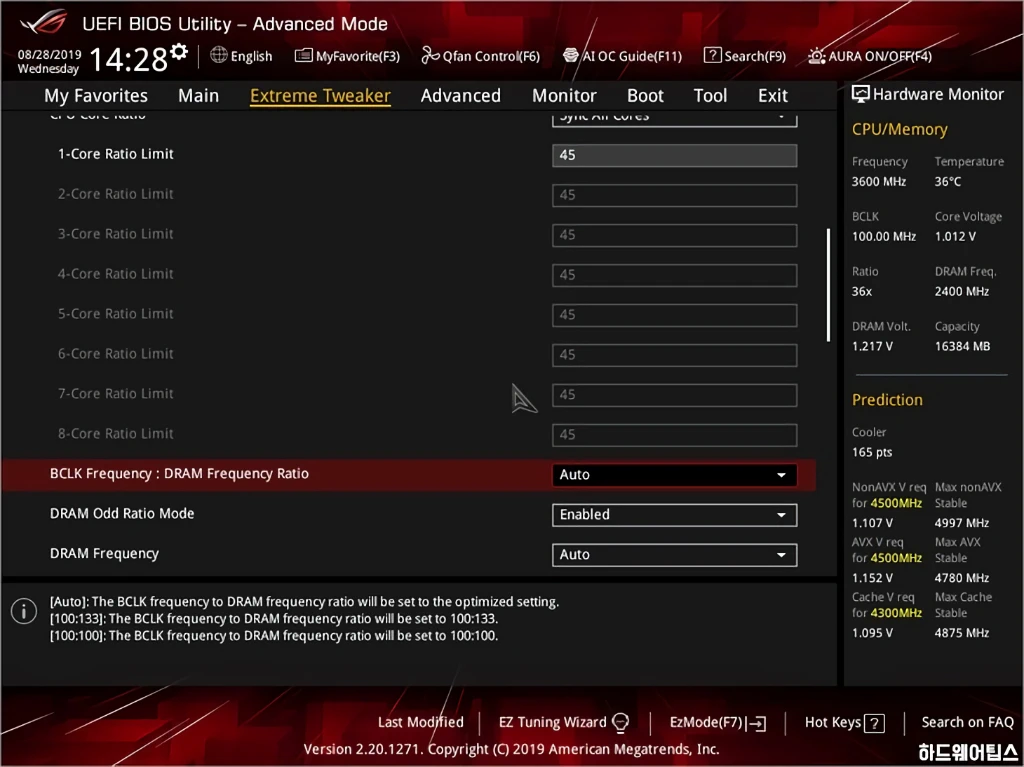1024x767 pixels.
Task: Open the CPU Core Ratio Sync All Cores dropdown
Action: (x=674, y=118)
